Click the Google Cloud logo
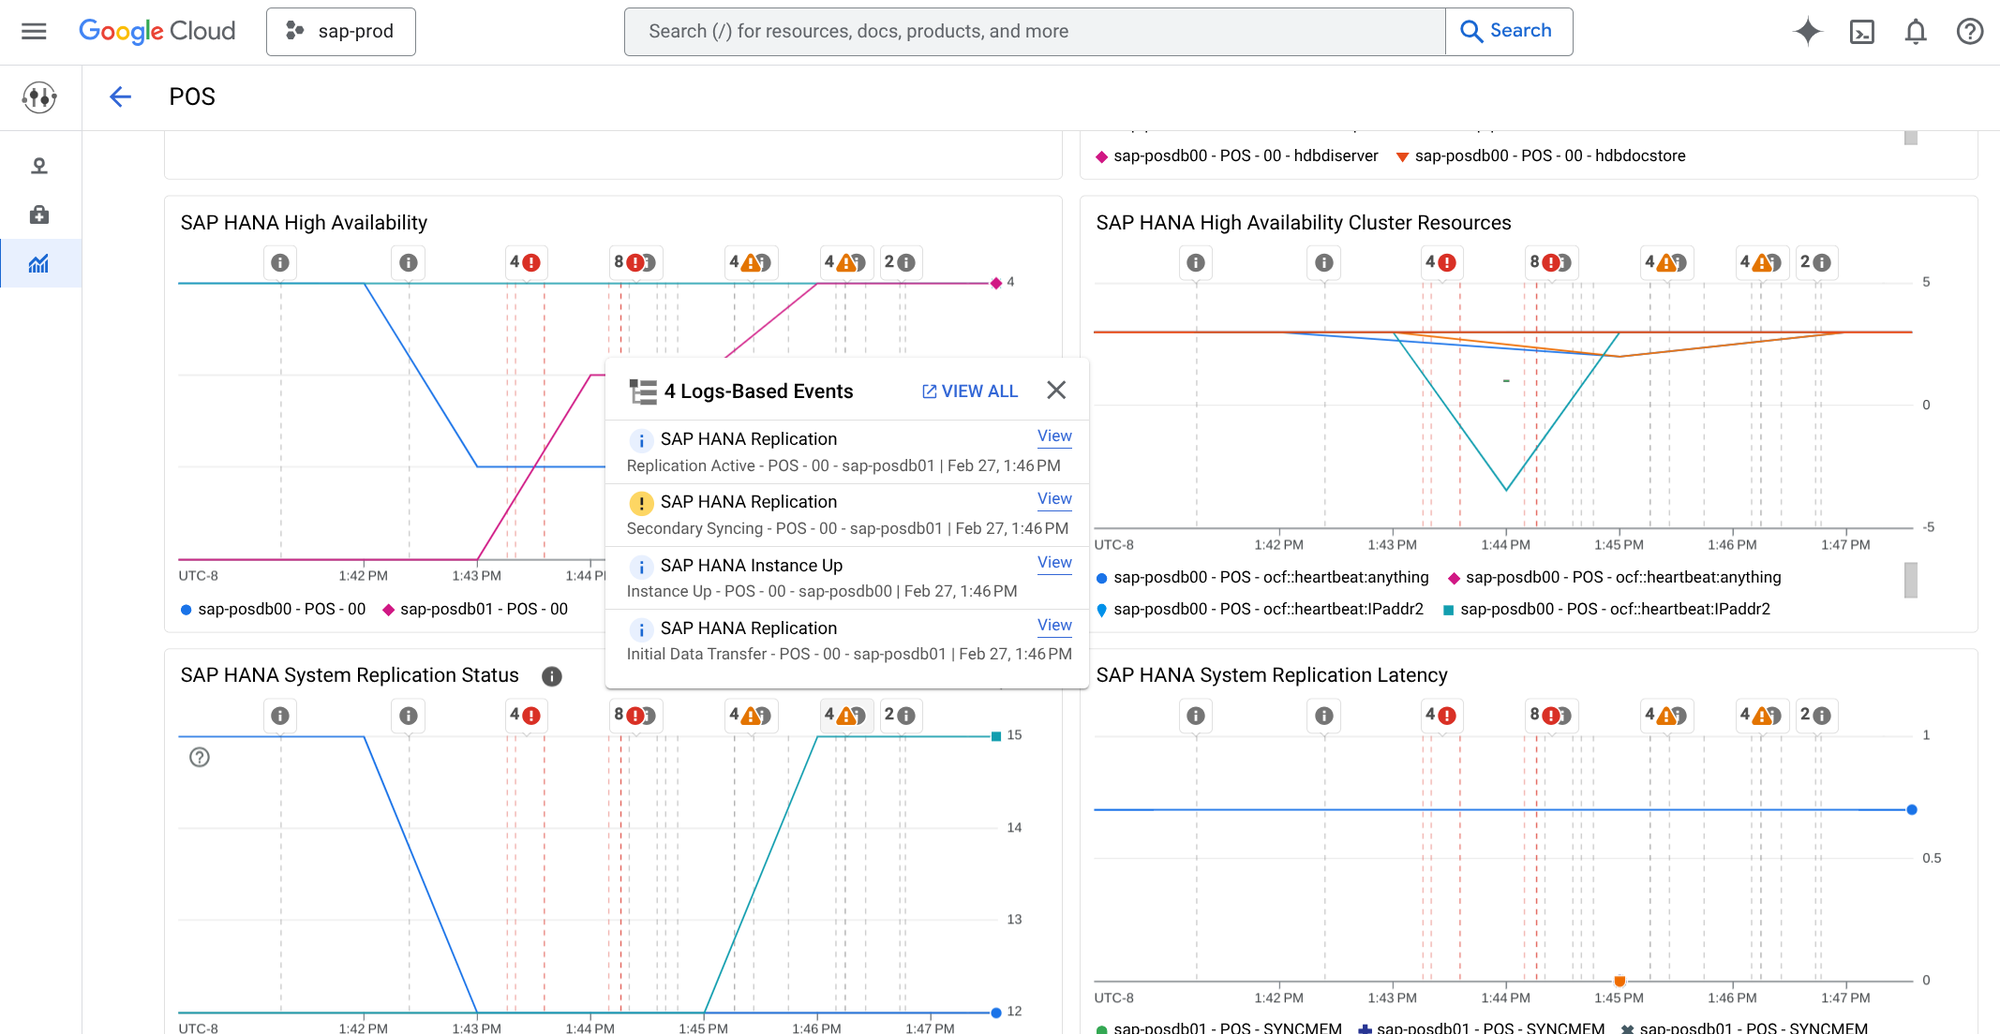 [157, 31]
